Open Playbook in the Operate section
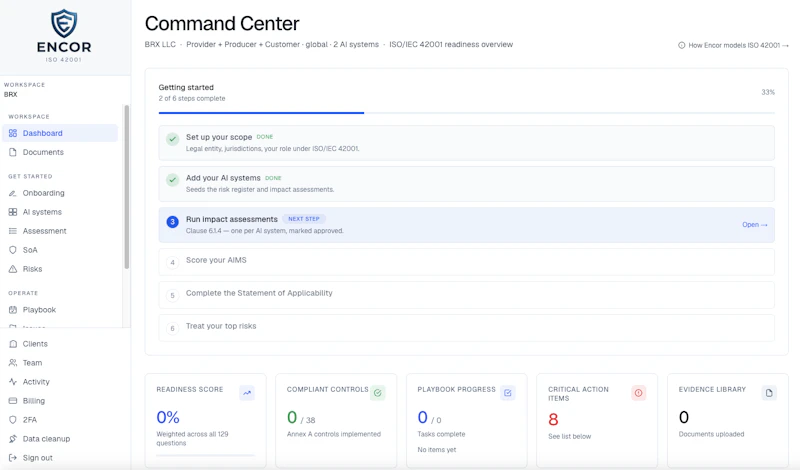This screenshot has height=470, width=800. (60, 310)
